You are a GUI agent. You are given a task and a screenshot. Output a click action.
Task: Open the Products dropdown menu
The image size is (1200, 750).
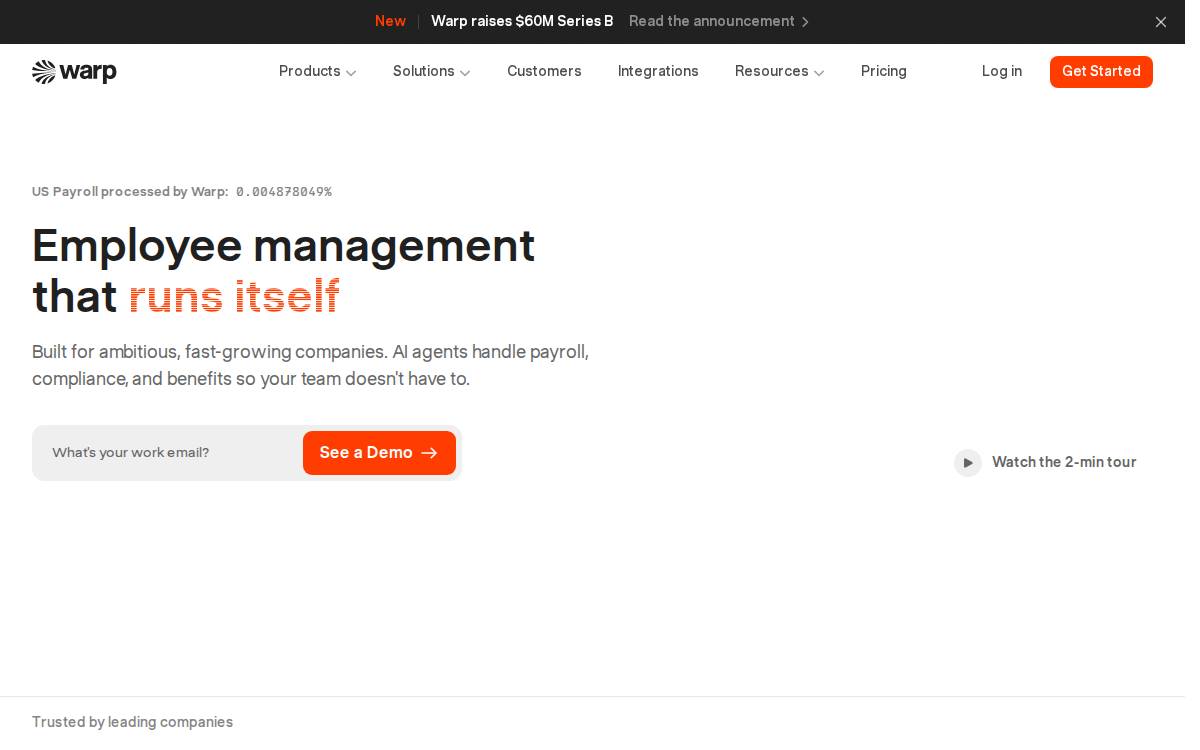point(317,72)
